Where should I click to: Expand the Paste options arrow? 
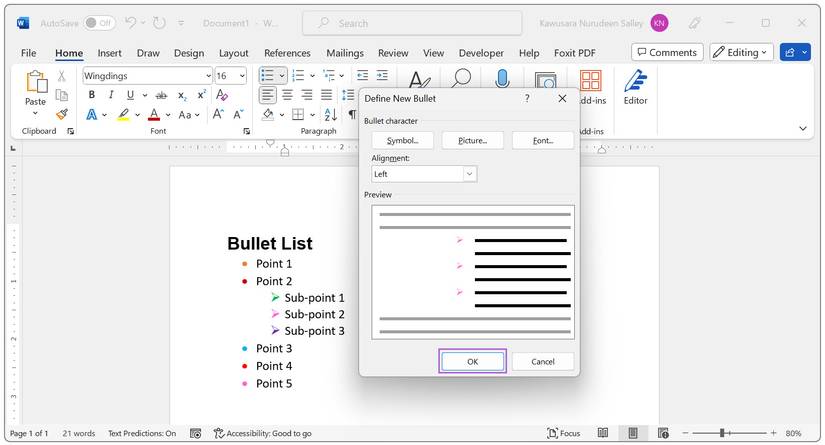(x=35, y=114)
